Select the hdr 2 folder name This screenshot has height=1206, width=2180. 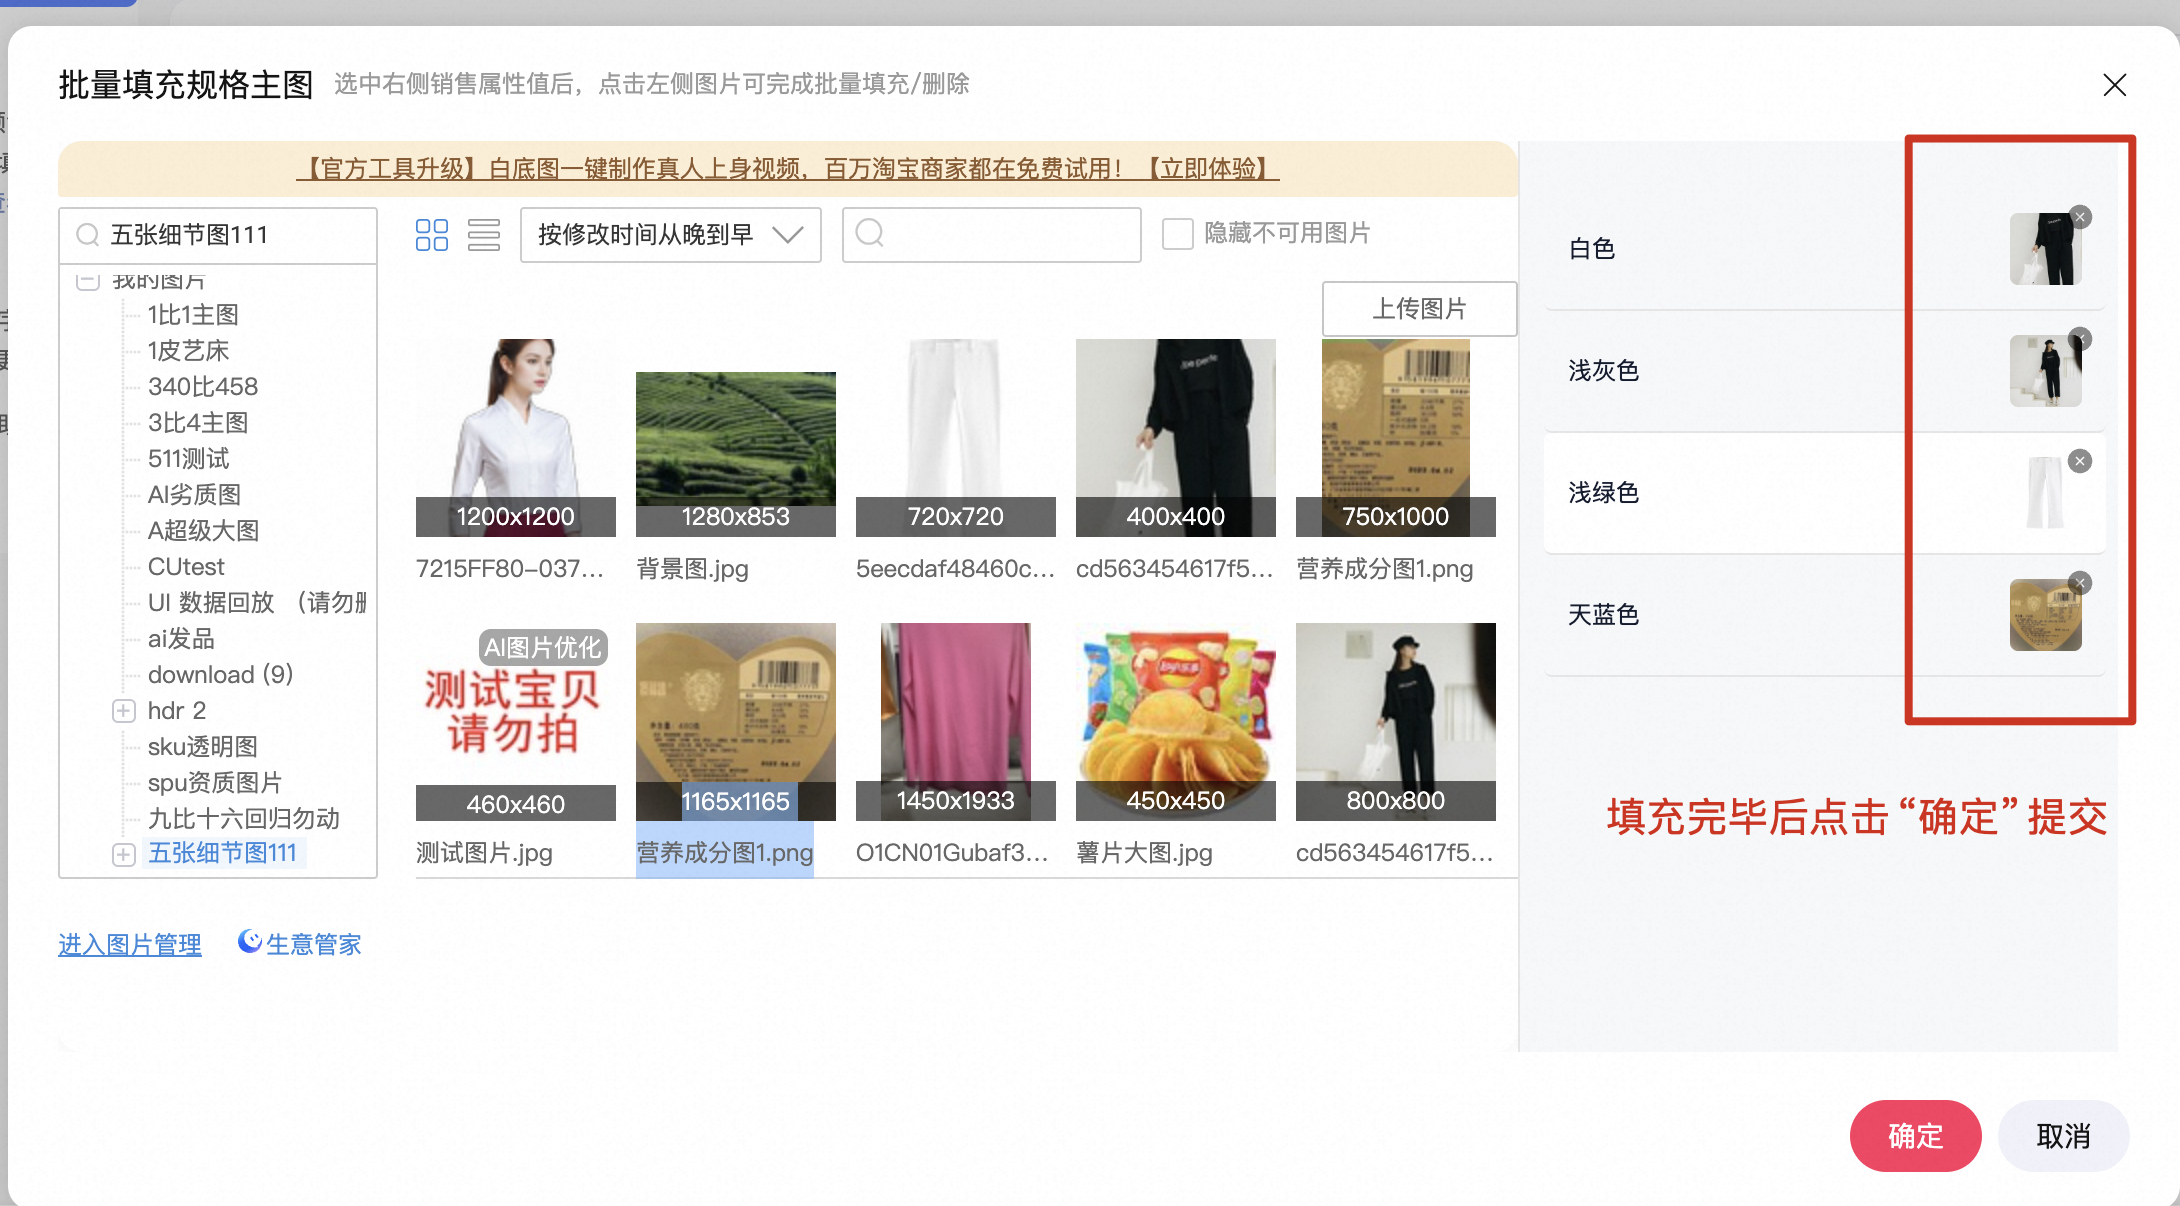pos(177,711)
